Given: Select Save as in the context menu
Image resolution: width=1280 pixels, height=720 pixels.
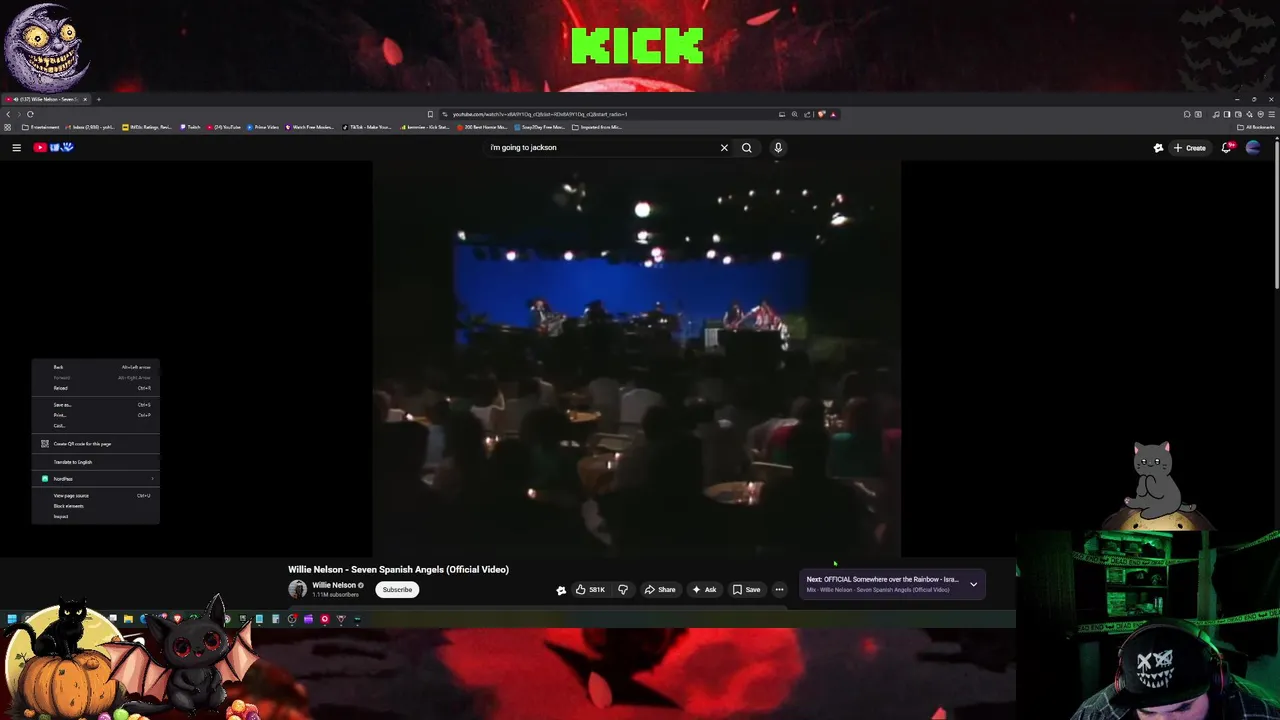Looking at the screenshot, I should pyautogui.click(x=95, y=405).
